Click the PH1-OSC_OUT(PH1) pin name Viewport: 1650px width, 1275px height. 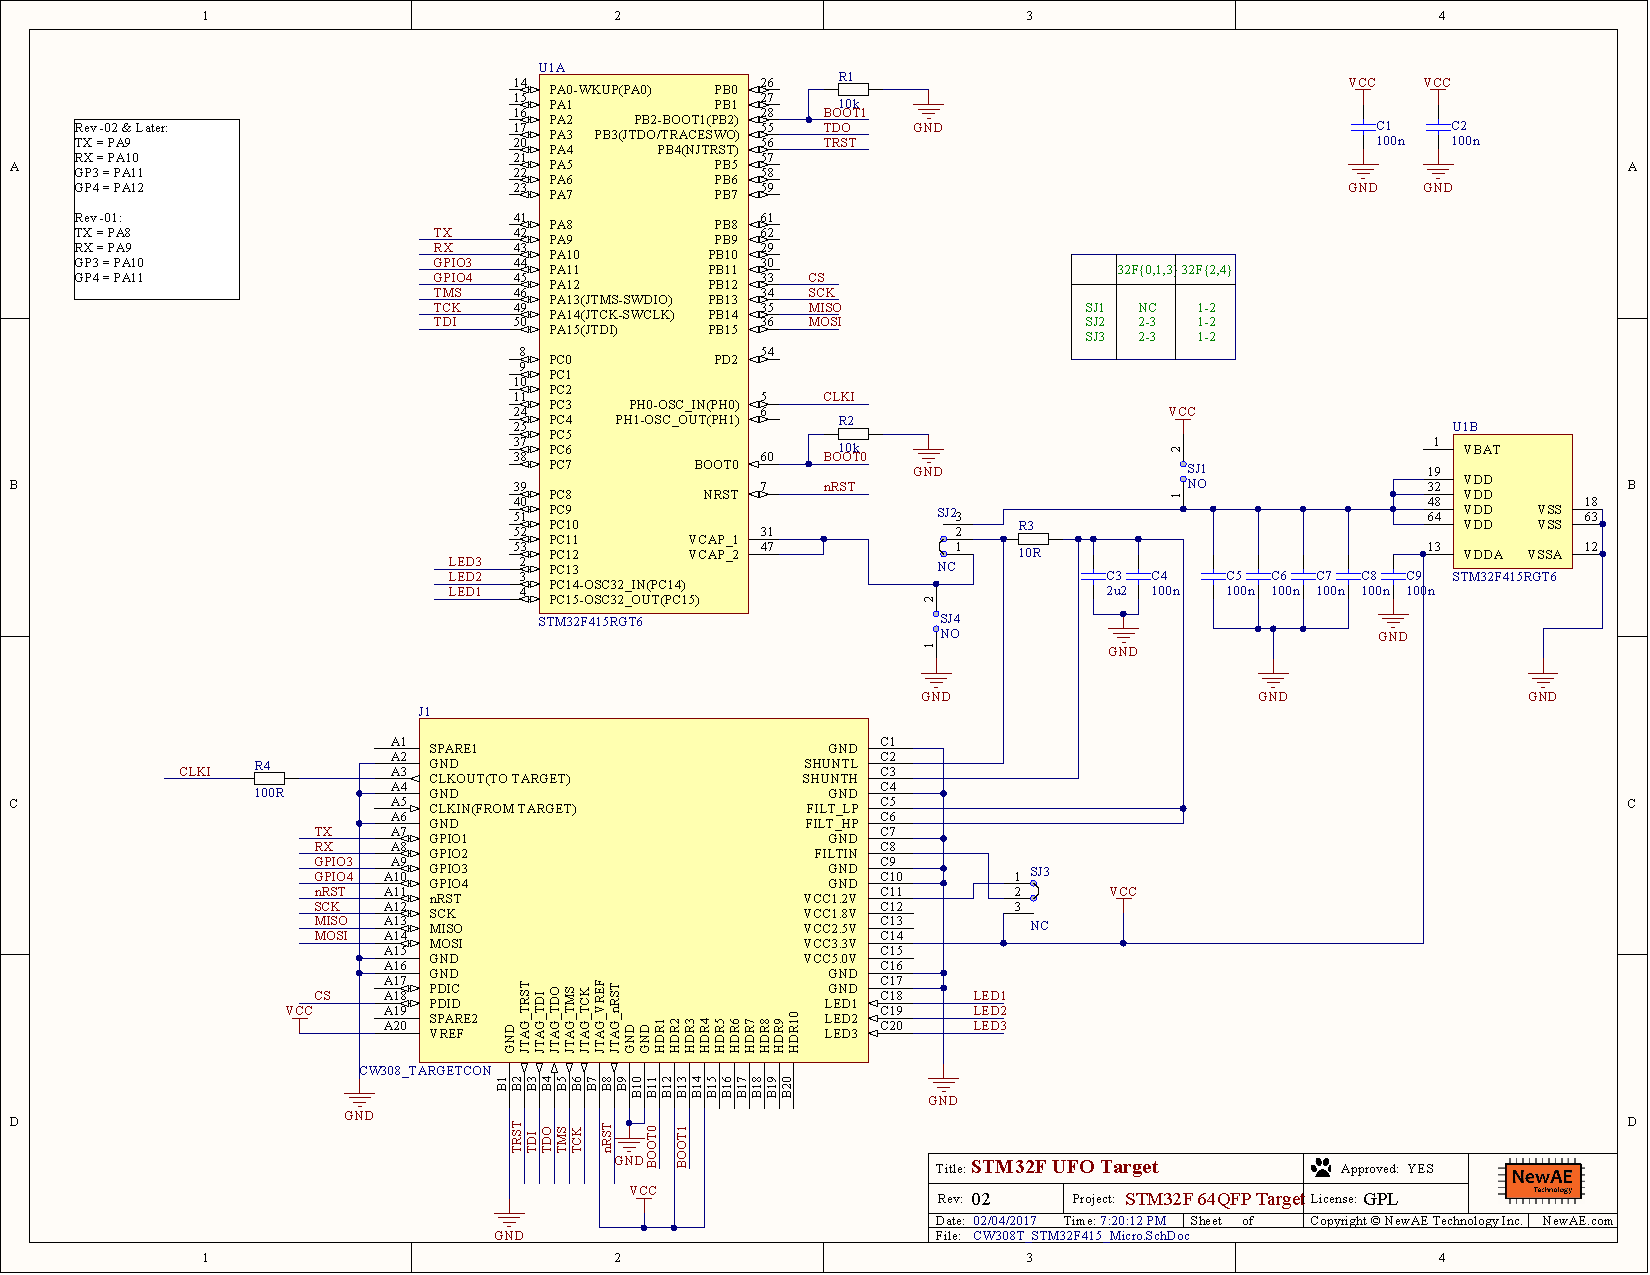[677, 420]
